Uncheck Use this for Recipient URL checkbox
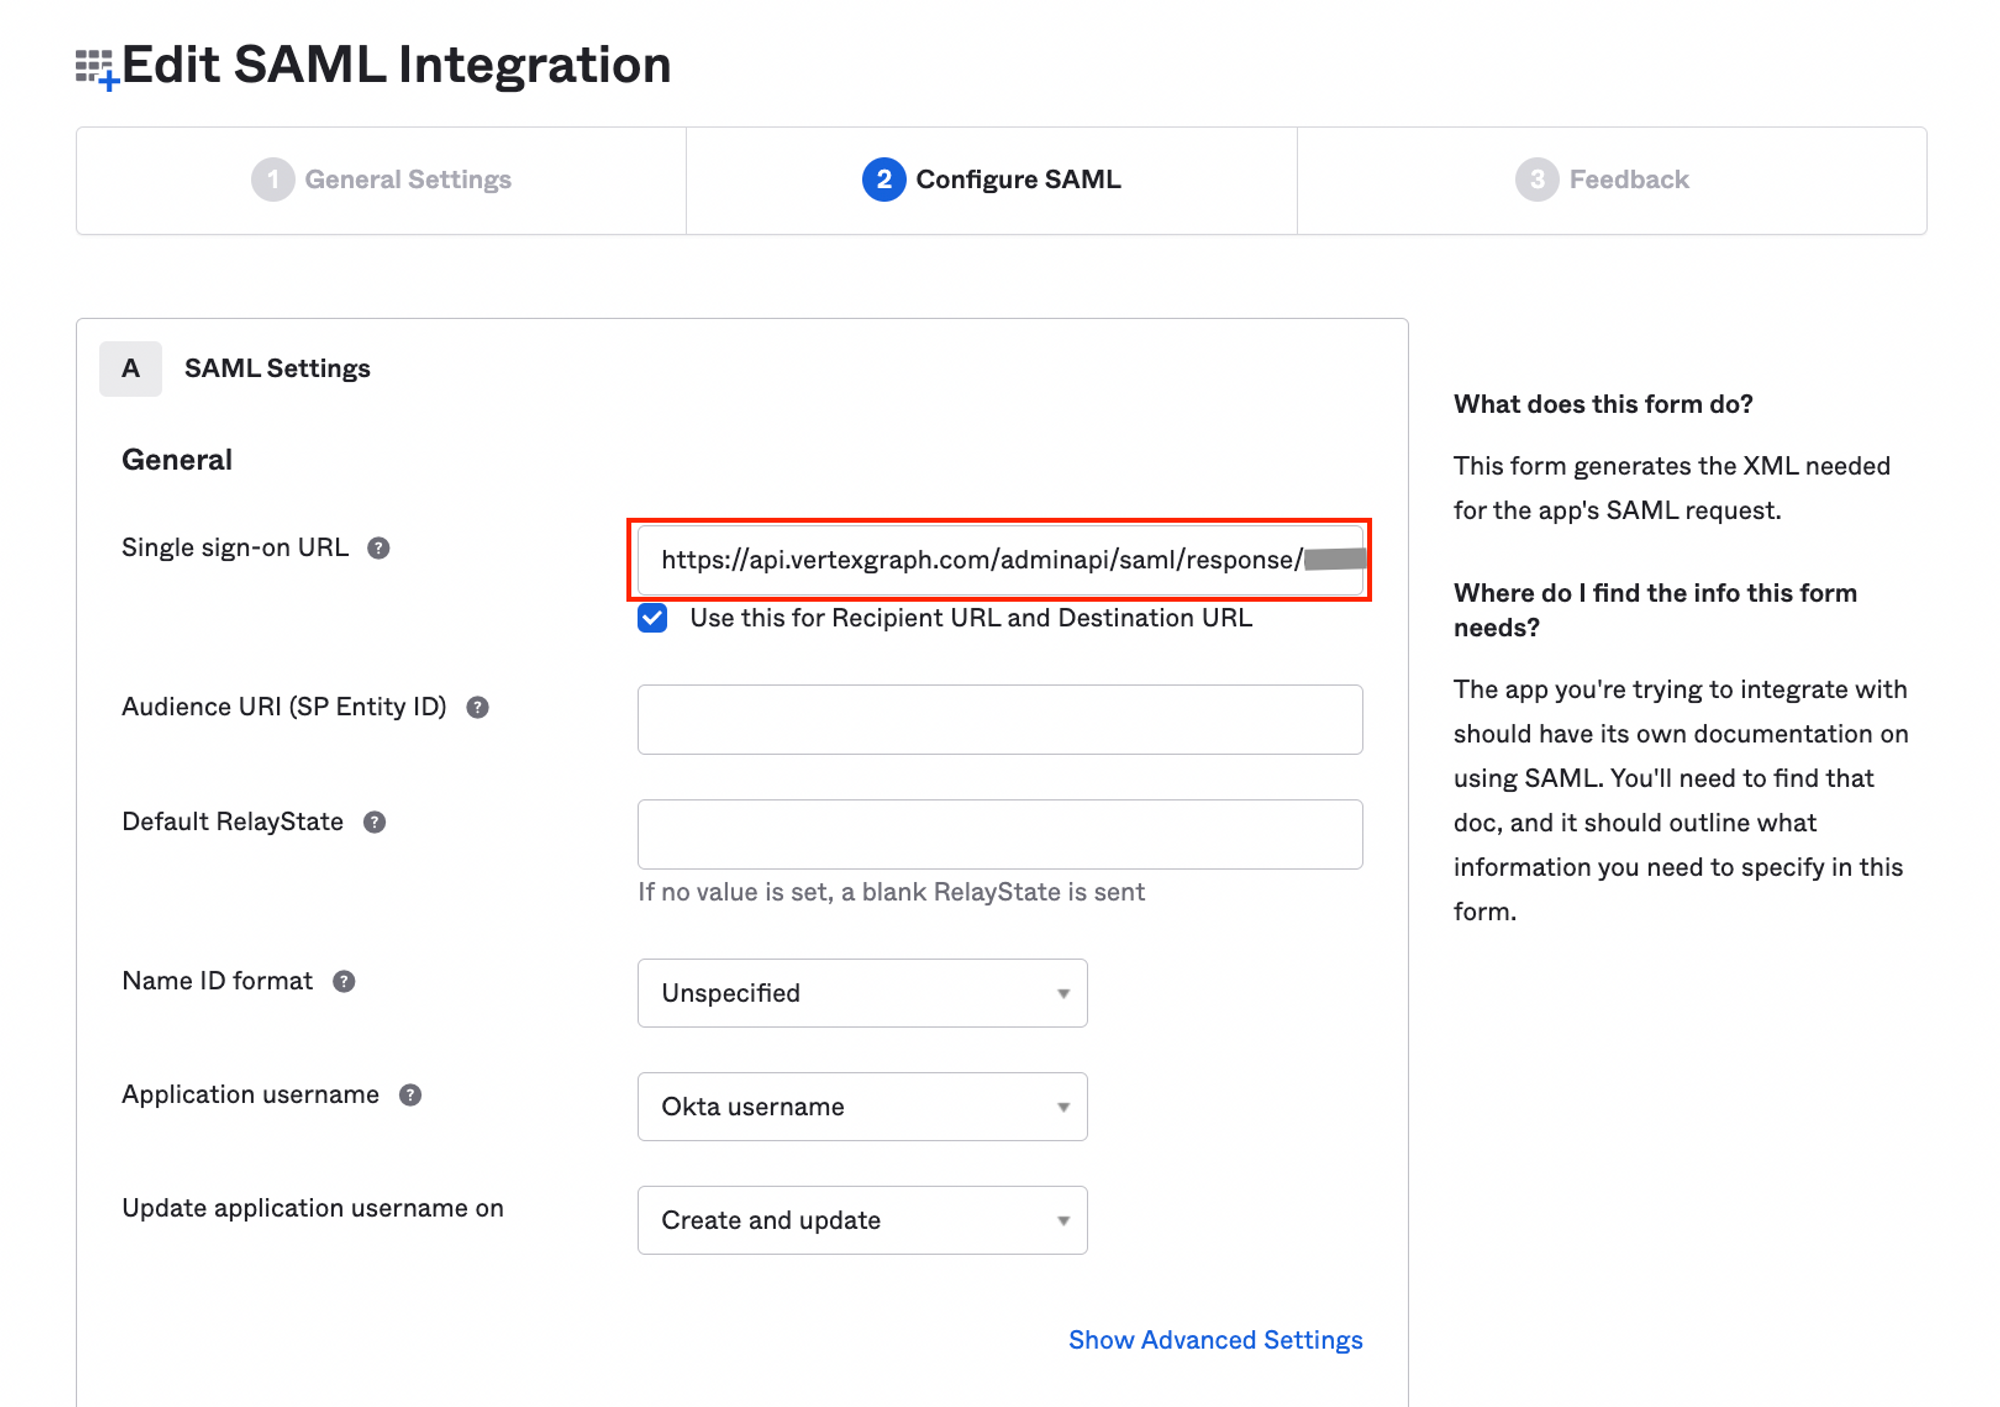Image resolution: width=2000 pixels, height=1407 pixels. point(652,618)
